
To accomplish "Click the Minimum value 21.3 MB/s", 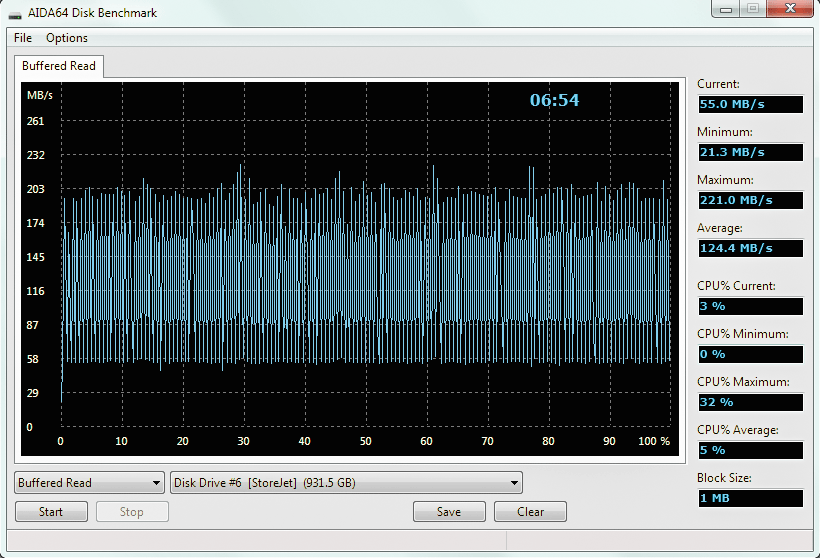I will coord(750,152).
